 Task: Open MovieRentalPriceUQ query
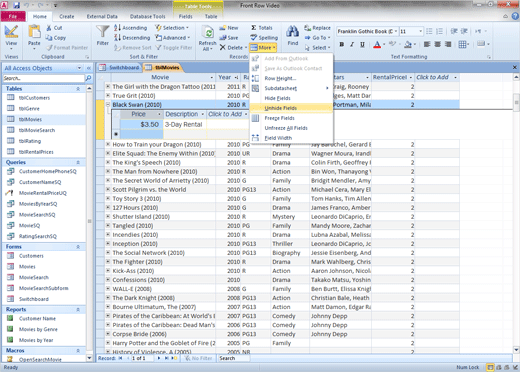[43, 193]
